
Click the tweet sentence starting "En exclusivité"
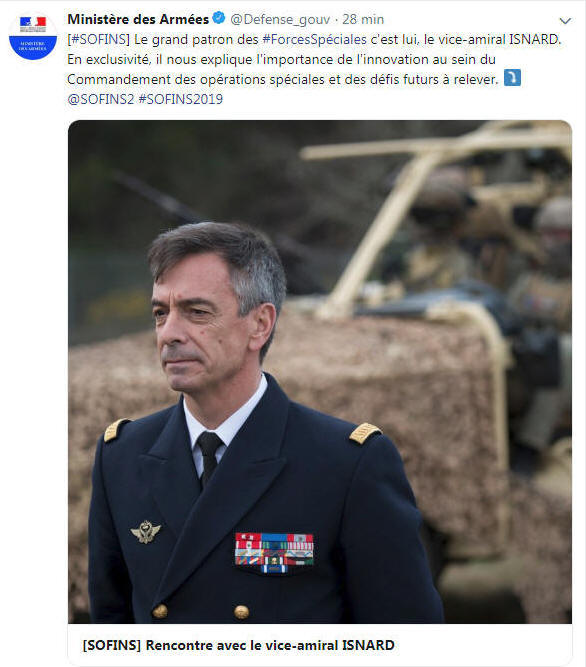[281, 69]
